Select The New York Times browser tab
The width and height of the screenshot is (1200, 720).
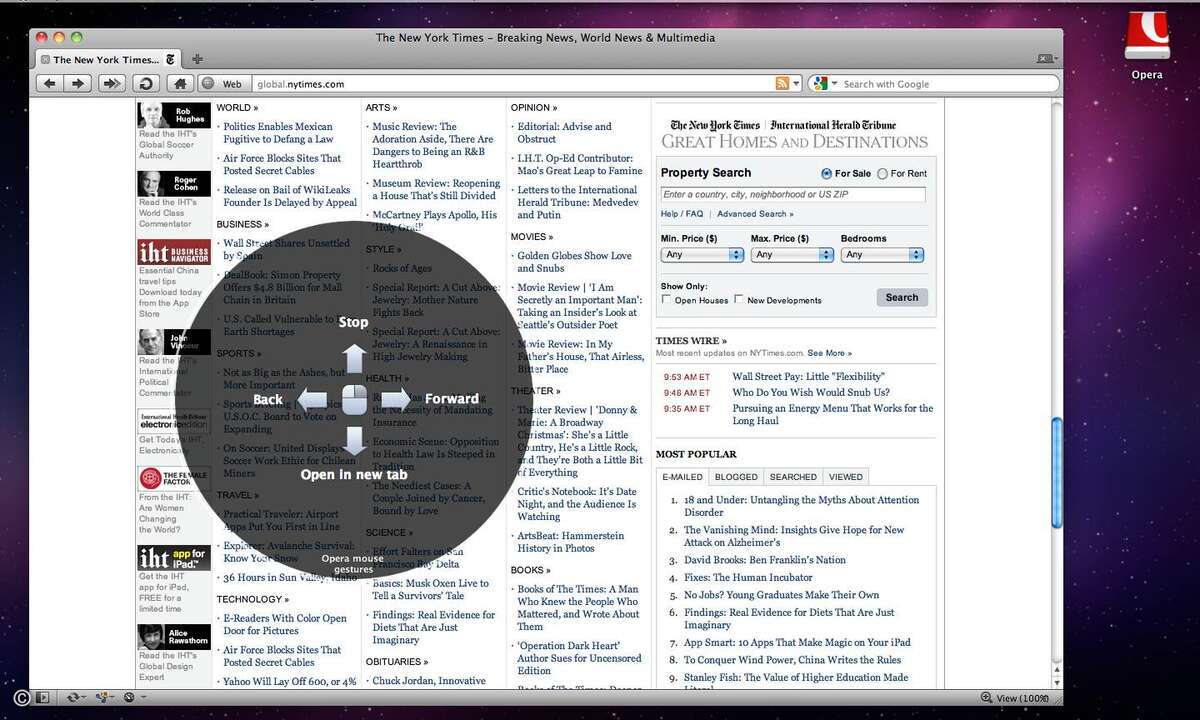point(106,60)
